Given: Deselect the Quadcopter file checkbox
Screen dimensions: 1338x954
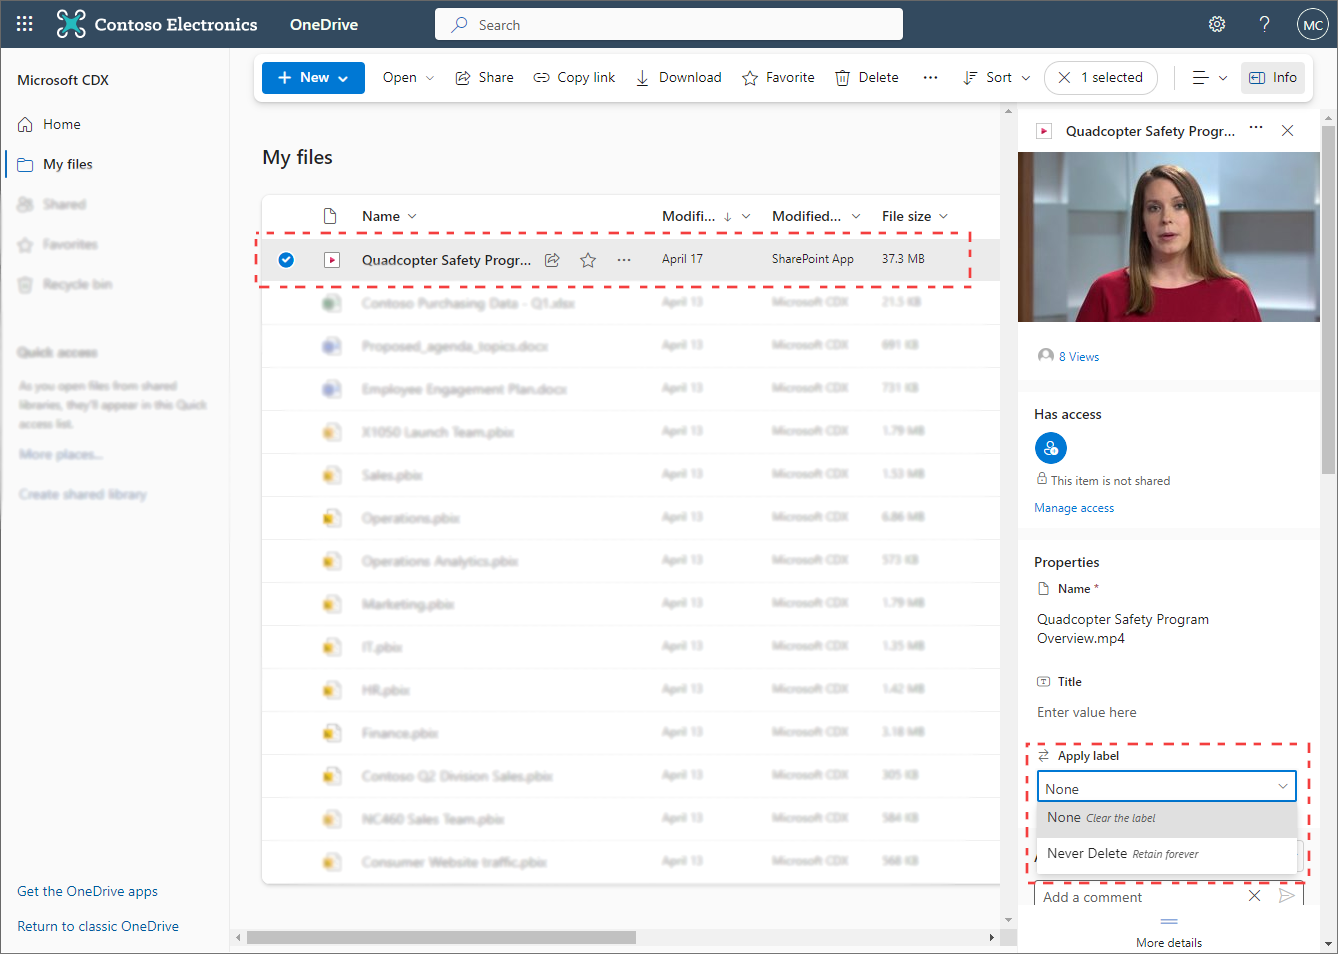Looking at the screenshot, I should (x=286, y=259).
